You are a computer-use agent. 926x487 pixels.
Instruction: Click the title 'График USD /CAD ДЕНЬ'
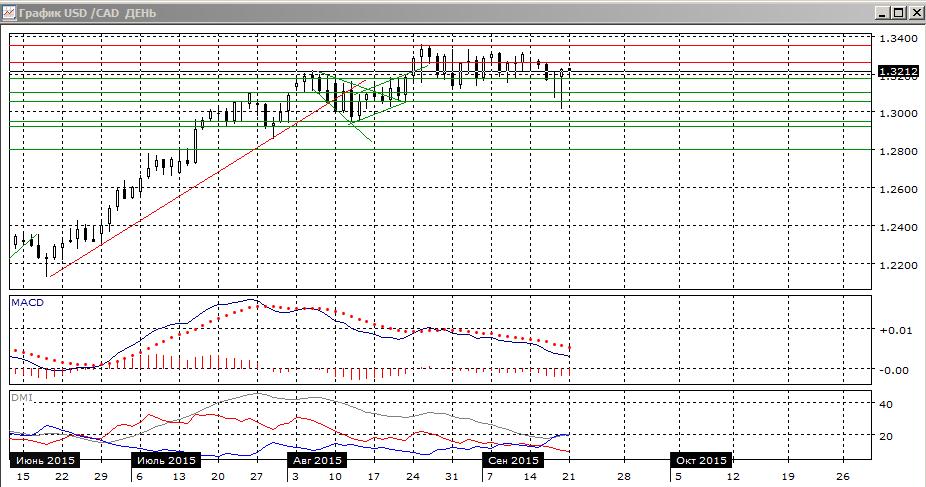(87, 13)
